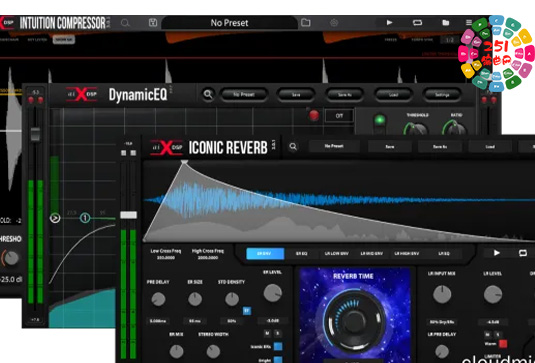Click the ER Mix knob
The image size is (535, 363).
click(176, 351)
